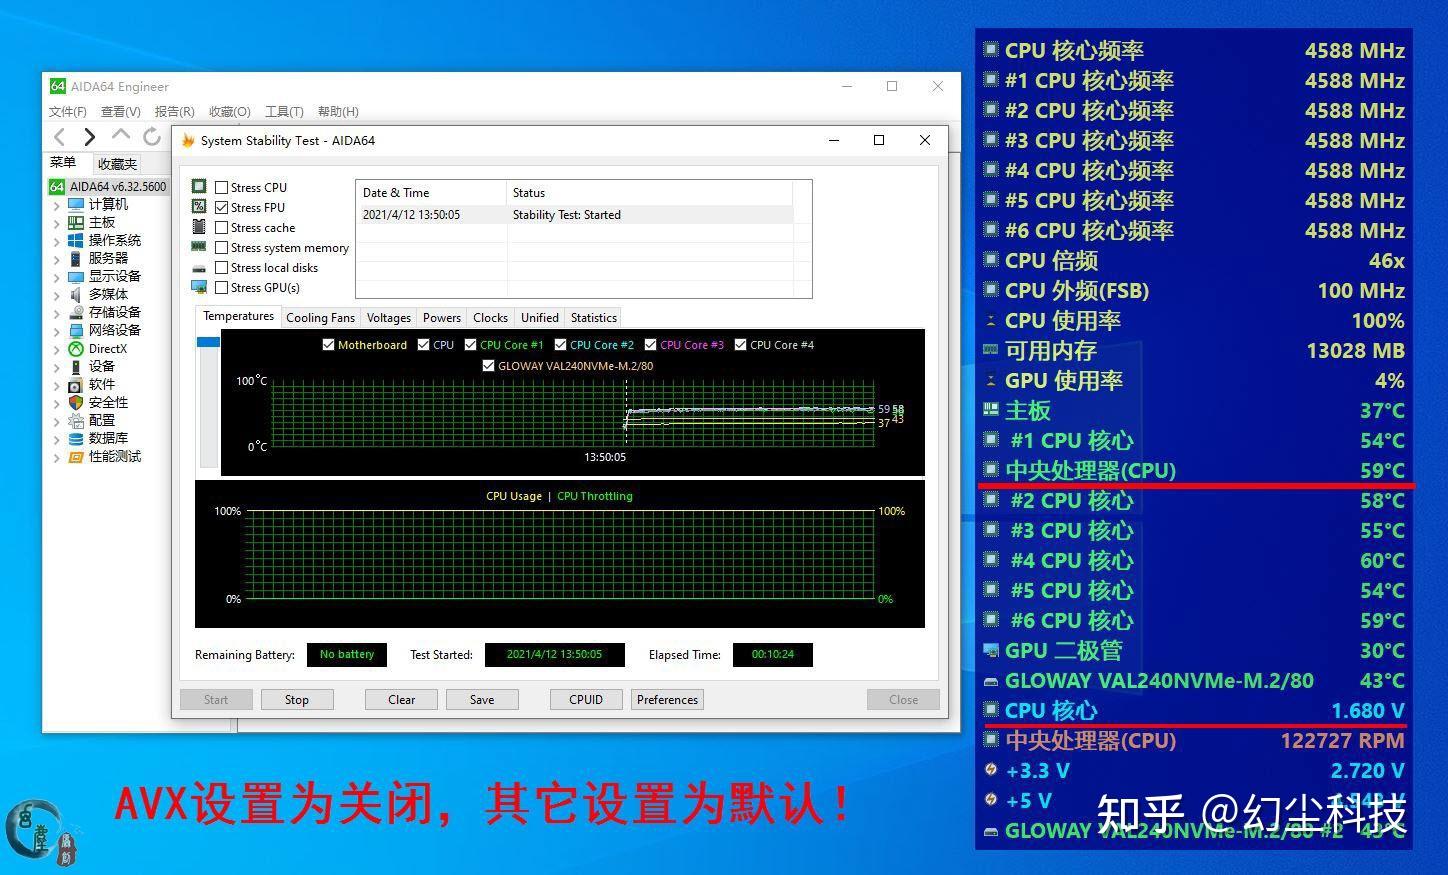Switch to the Statistics tab
The height and width of the screenshot is (875, 1448).
tap(594, 318)
